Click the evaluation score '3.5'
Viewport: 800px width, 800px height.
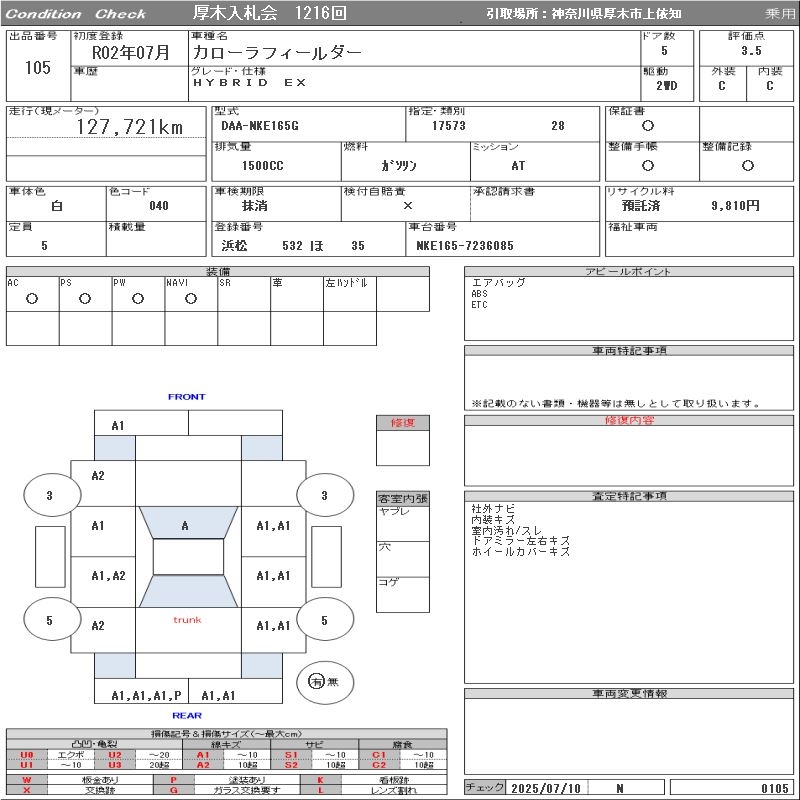(x=751, y=51)
